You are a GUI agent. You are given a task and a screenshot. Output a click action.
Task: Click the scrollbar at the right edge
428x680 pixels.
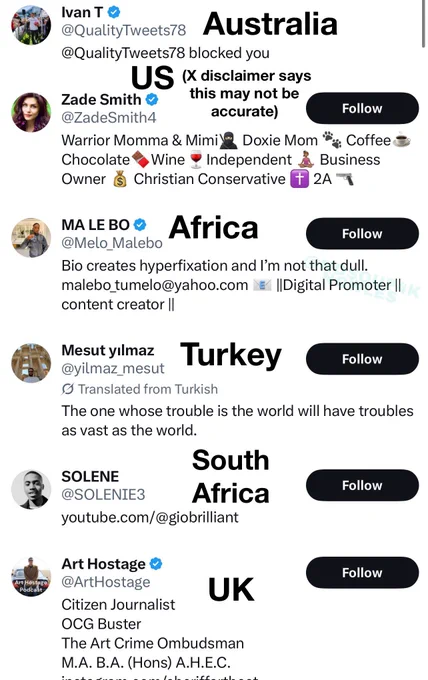coord(423,24)
